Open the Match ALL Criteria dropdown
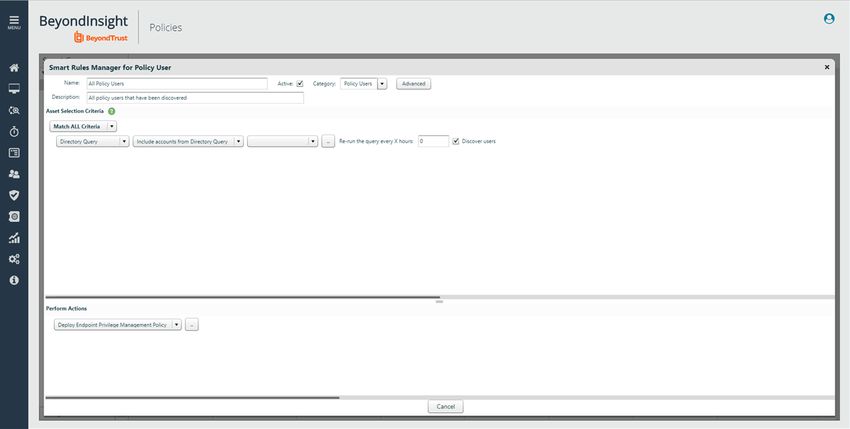Screen dimensions: 850x429 [x=83, y=126]
